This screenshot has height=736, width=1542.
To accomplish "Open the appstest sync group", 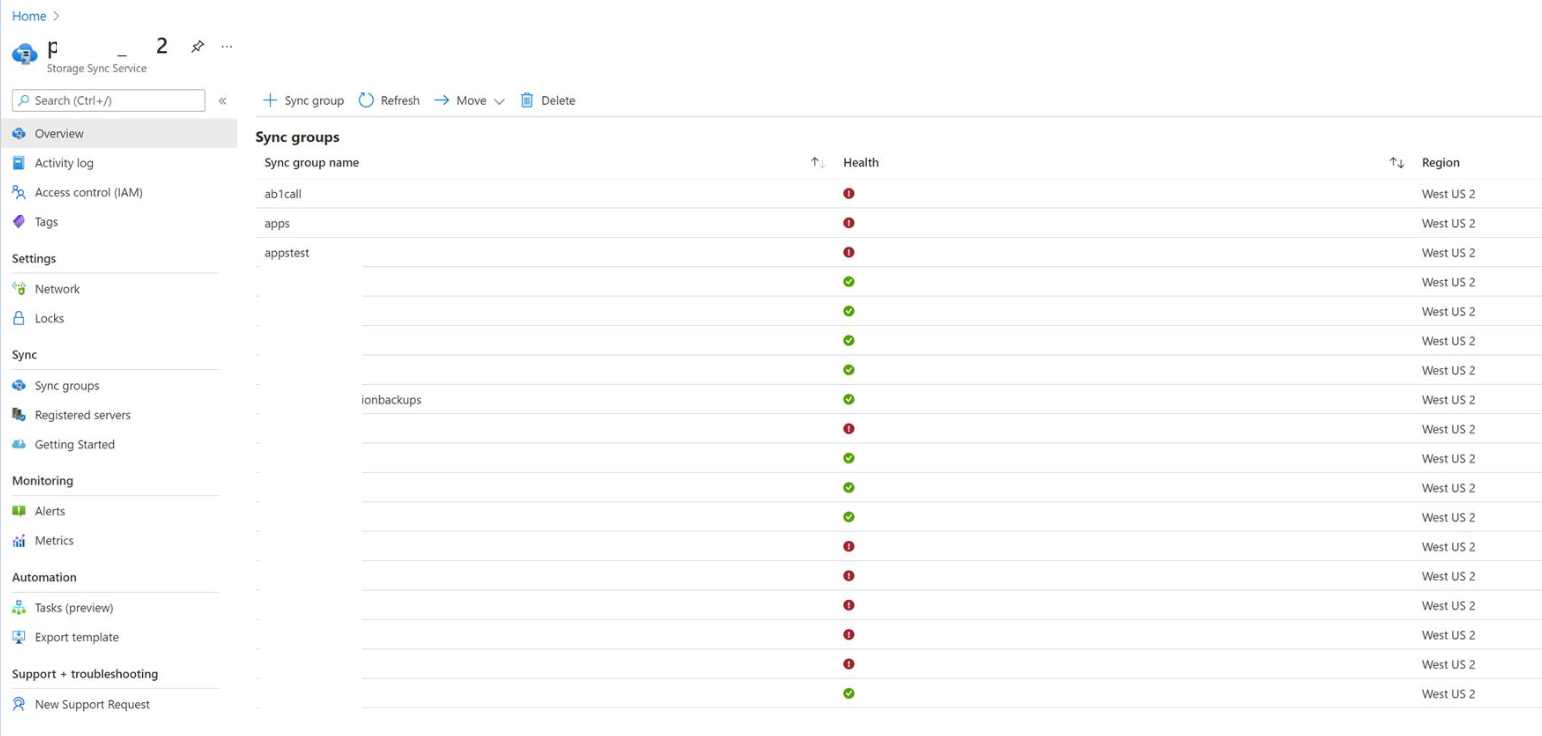I will [287, 253].
